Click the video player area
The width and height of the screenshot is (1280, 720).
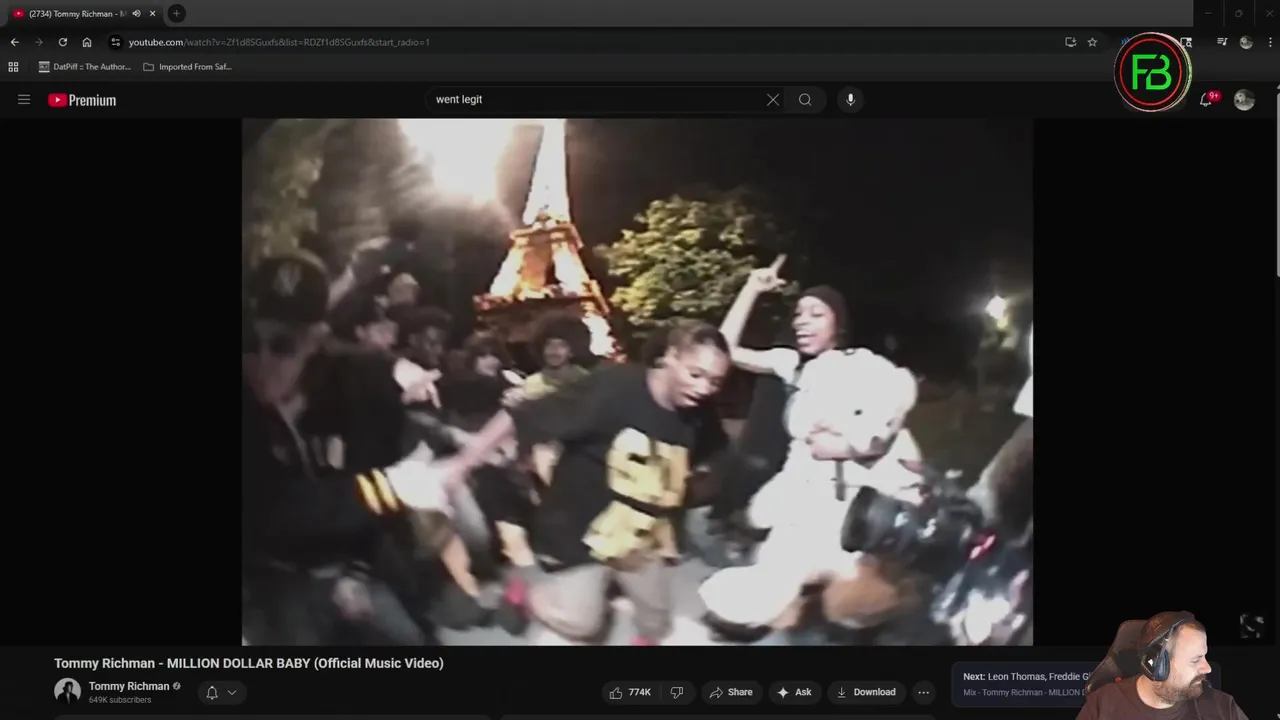[637, 382]
